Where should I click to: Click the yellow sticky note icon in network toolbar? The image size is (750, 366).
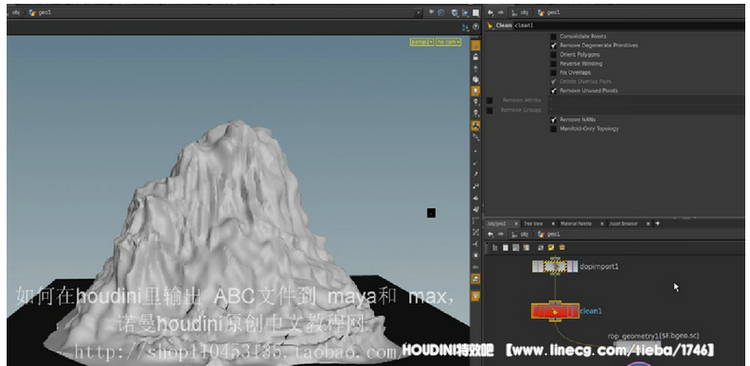(x=551, y=248)
